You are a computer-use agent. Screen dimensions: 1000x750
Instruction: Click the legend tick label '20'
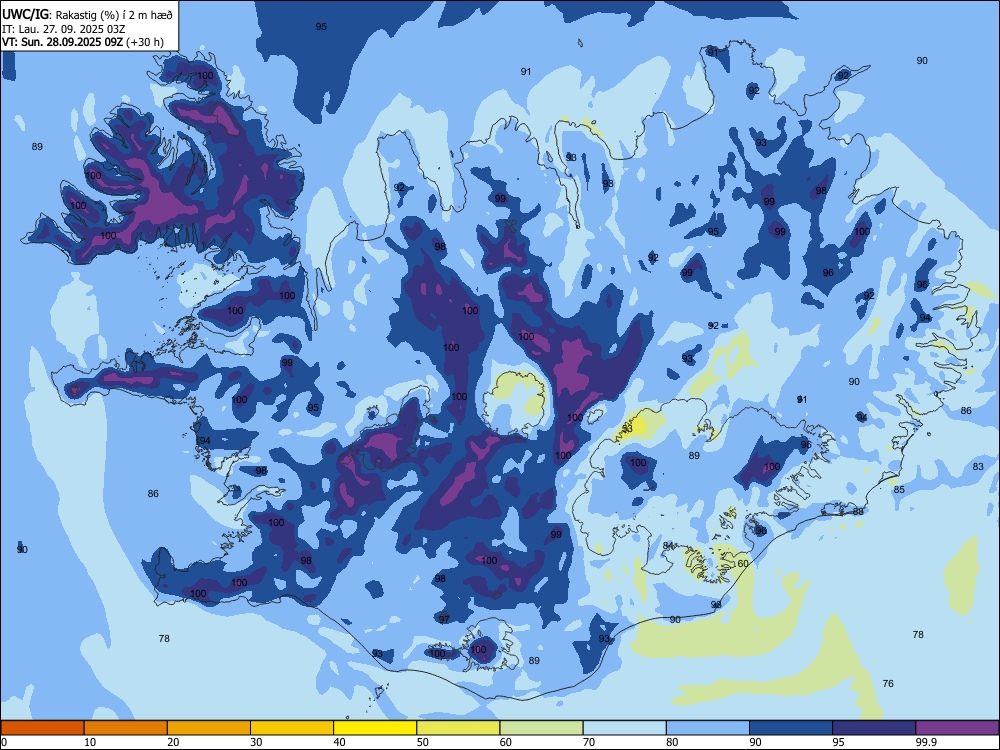tap(173, 742)
